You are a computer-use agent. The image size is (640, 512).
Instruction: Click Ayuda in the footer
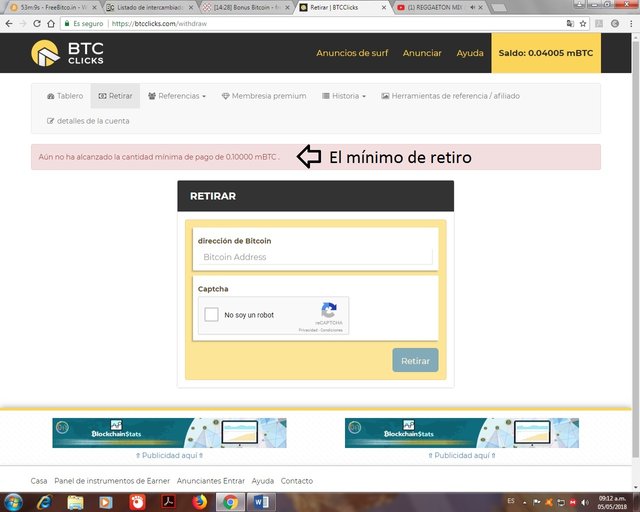click(262, 481)
